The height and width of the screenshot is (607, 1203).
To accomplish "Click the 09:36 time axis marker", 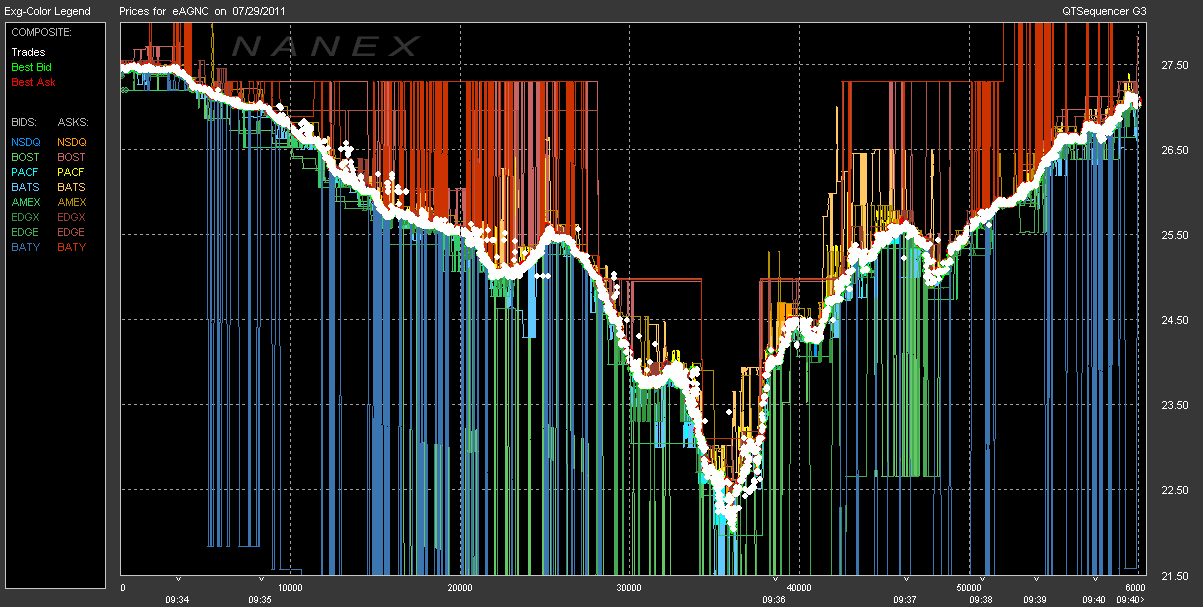I will (x=774, y=600).
